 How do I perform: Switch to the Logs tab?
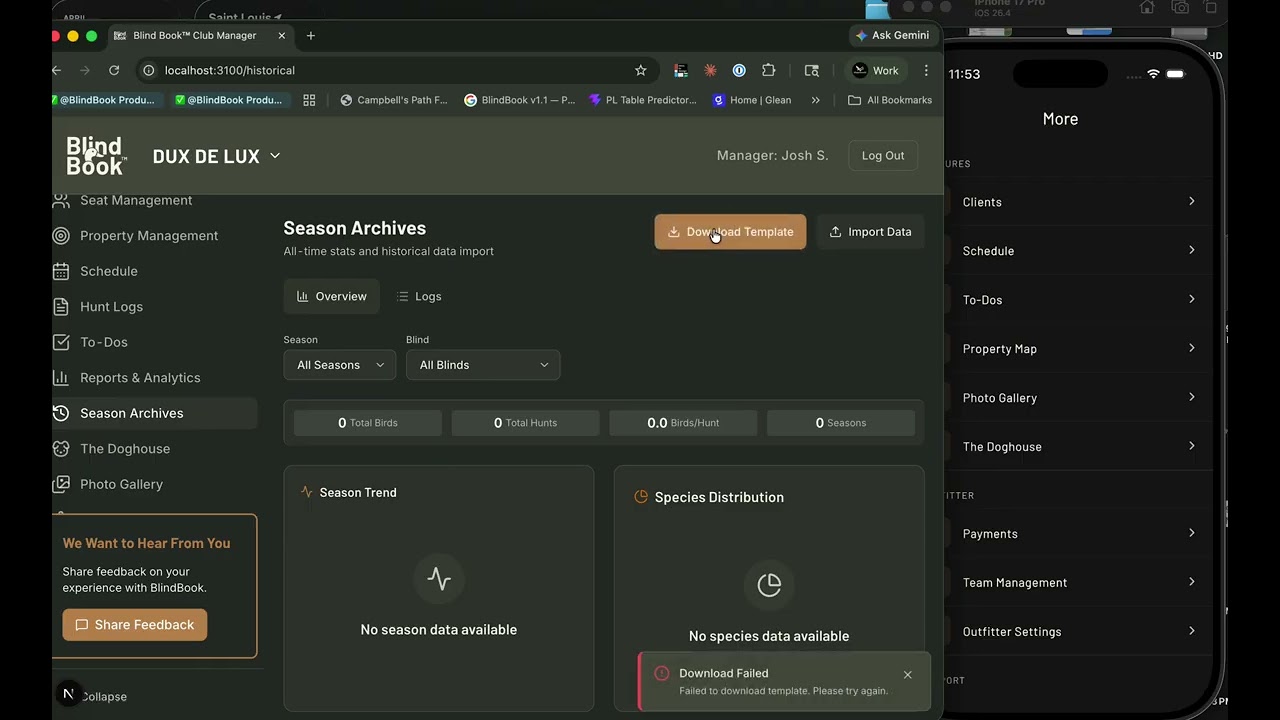point(419,296)
